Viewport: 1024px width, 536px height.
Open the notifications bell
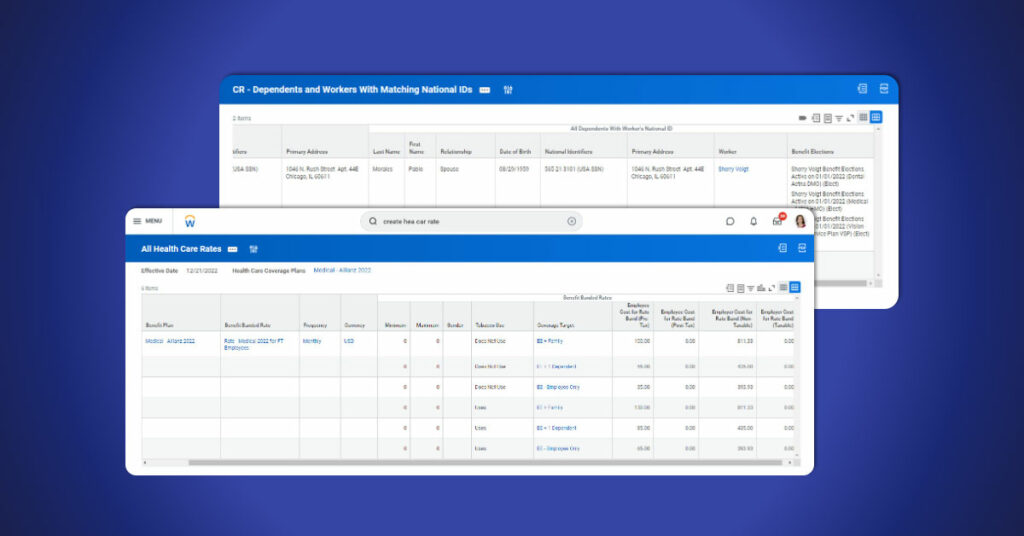click(754, 221)
